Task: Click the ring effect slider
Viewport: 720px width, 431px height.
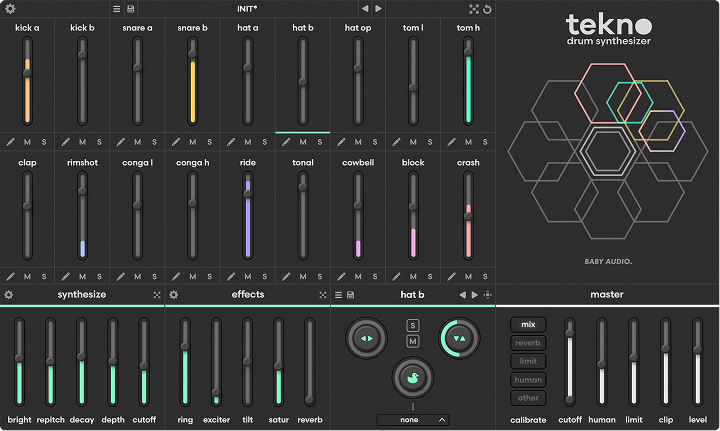Action: coord(185,362)
